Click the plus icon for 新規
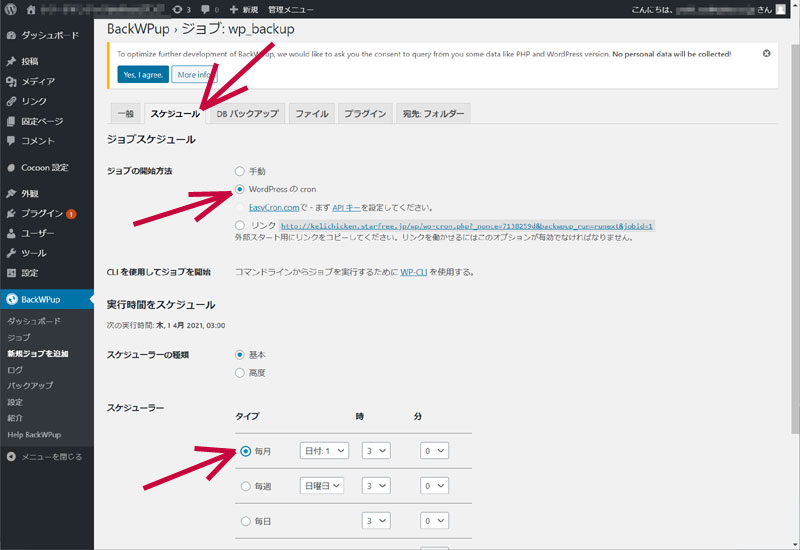The image size is (800, 550). (x=234, y=9)
